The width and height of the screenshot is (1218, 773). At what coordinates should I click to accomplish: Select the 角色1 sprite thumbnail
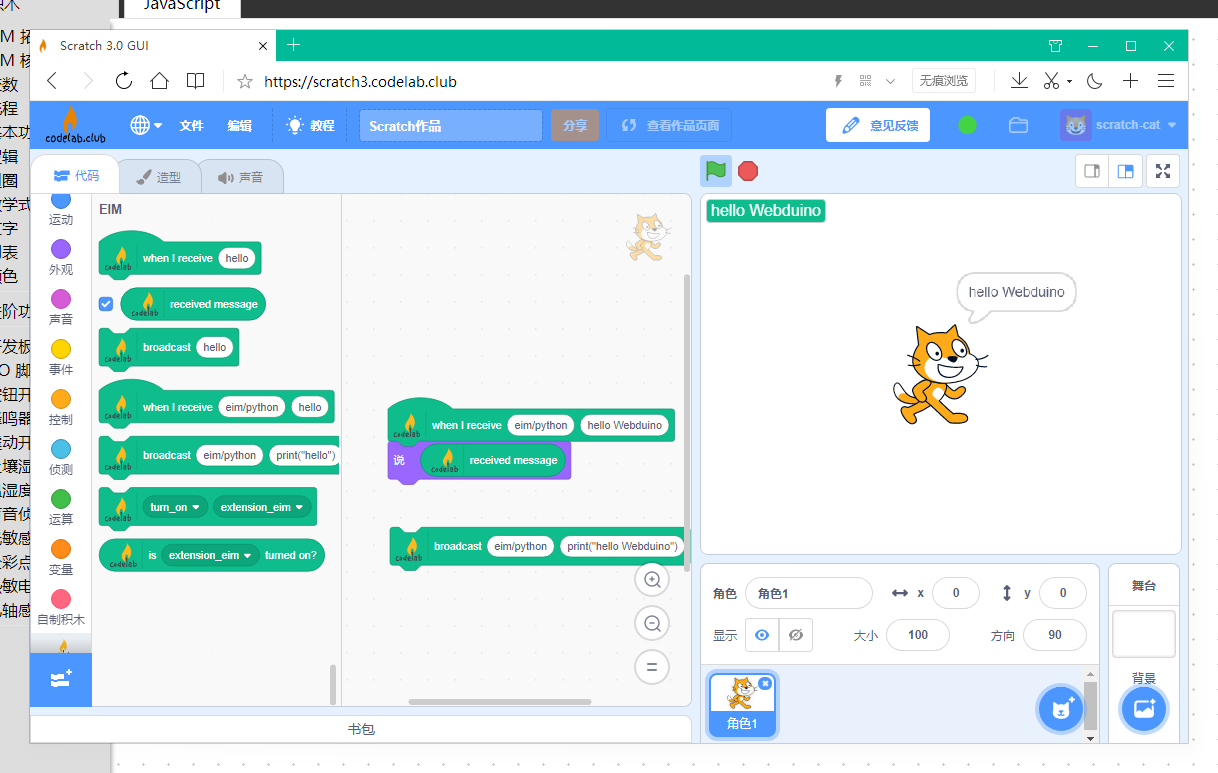[x=742, y=704]
